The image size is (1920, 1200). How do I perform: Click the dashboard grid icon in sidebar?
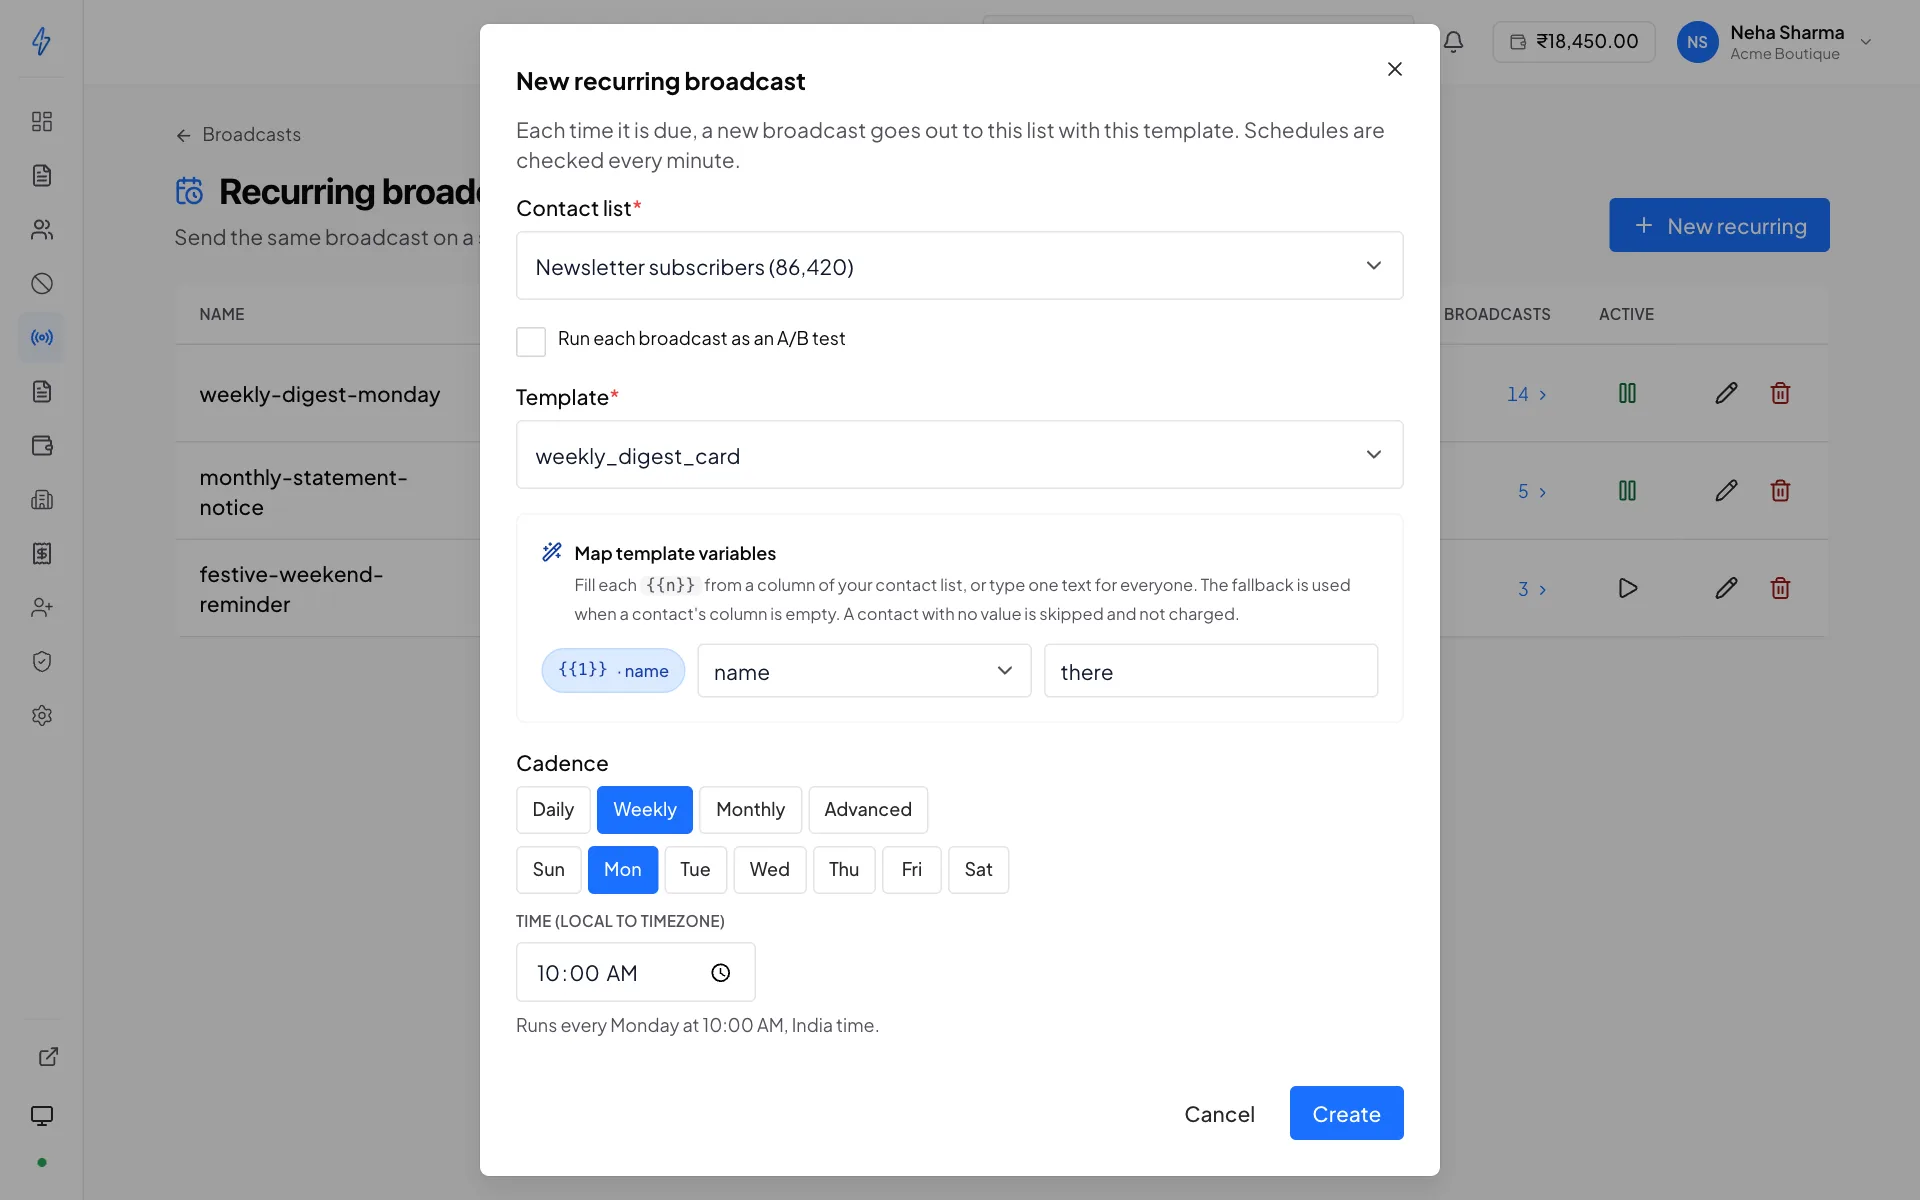(x=42, y=122)
